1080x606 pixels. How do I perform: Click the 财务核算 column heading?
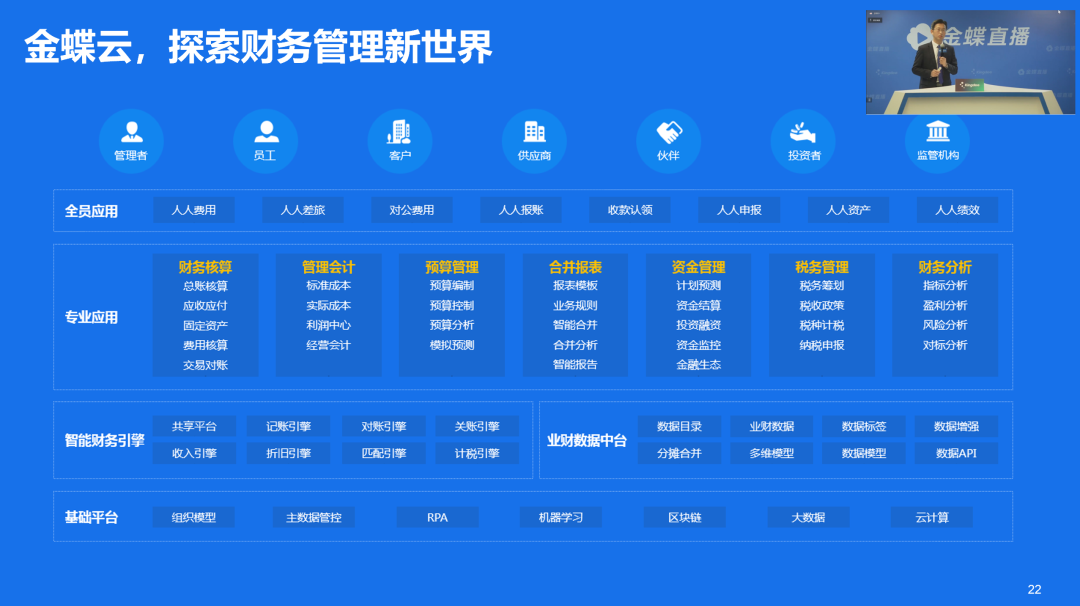pos(205,267)
